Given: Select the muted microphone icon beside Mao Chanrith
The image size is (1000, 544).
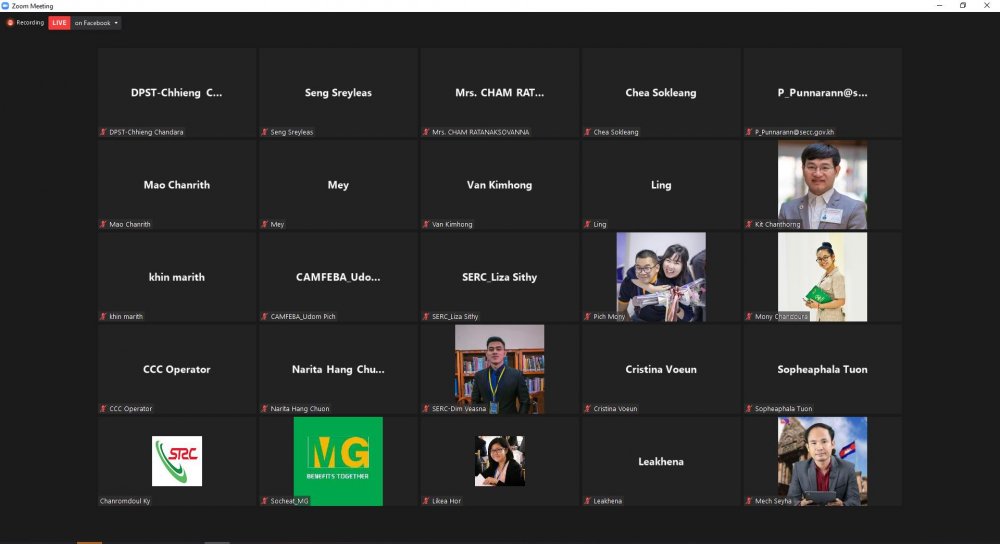Looking at the screenshot, I should (x=103, y=224).
